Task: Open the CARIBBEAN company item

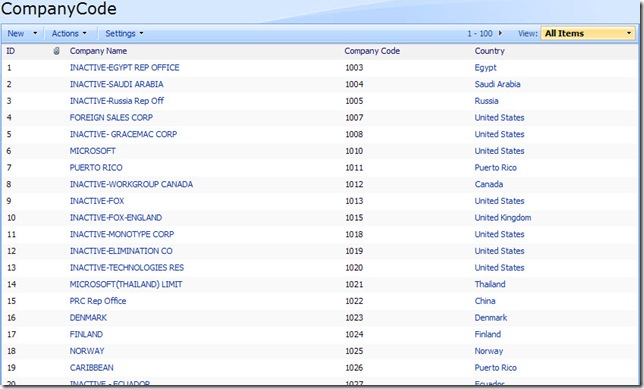Action: [92, 368]
